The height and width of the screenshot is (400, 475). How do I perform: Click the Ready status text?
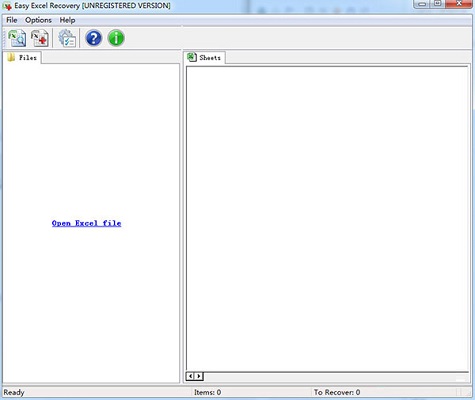pos(14,392)
